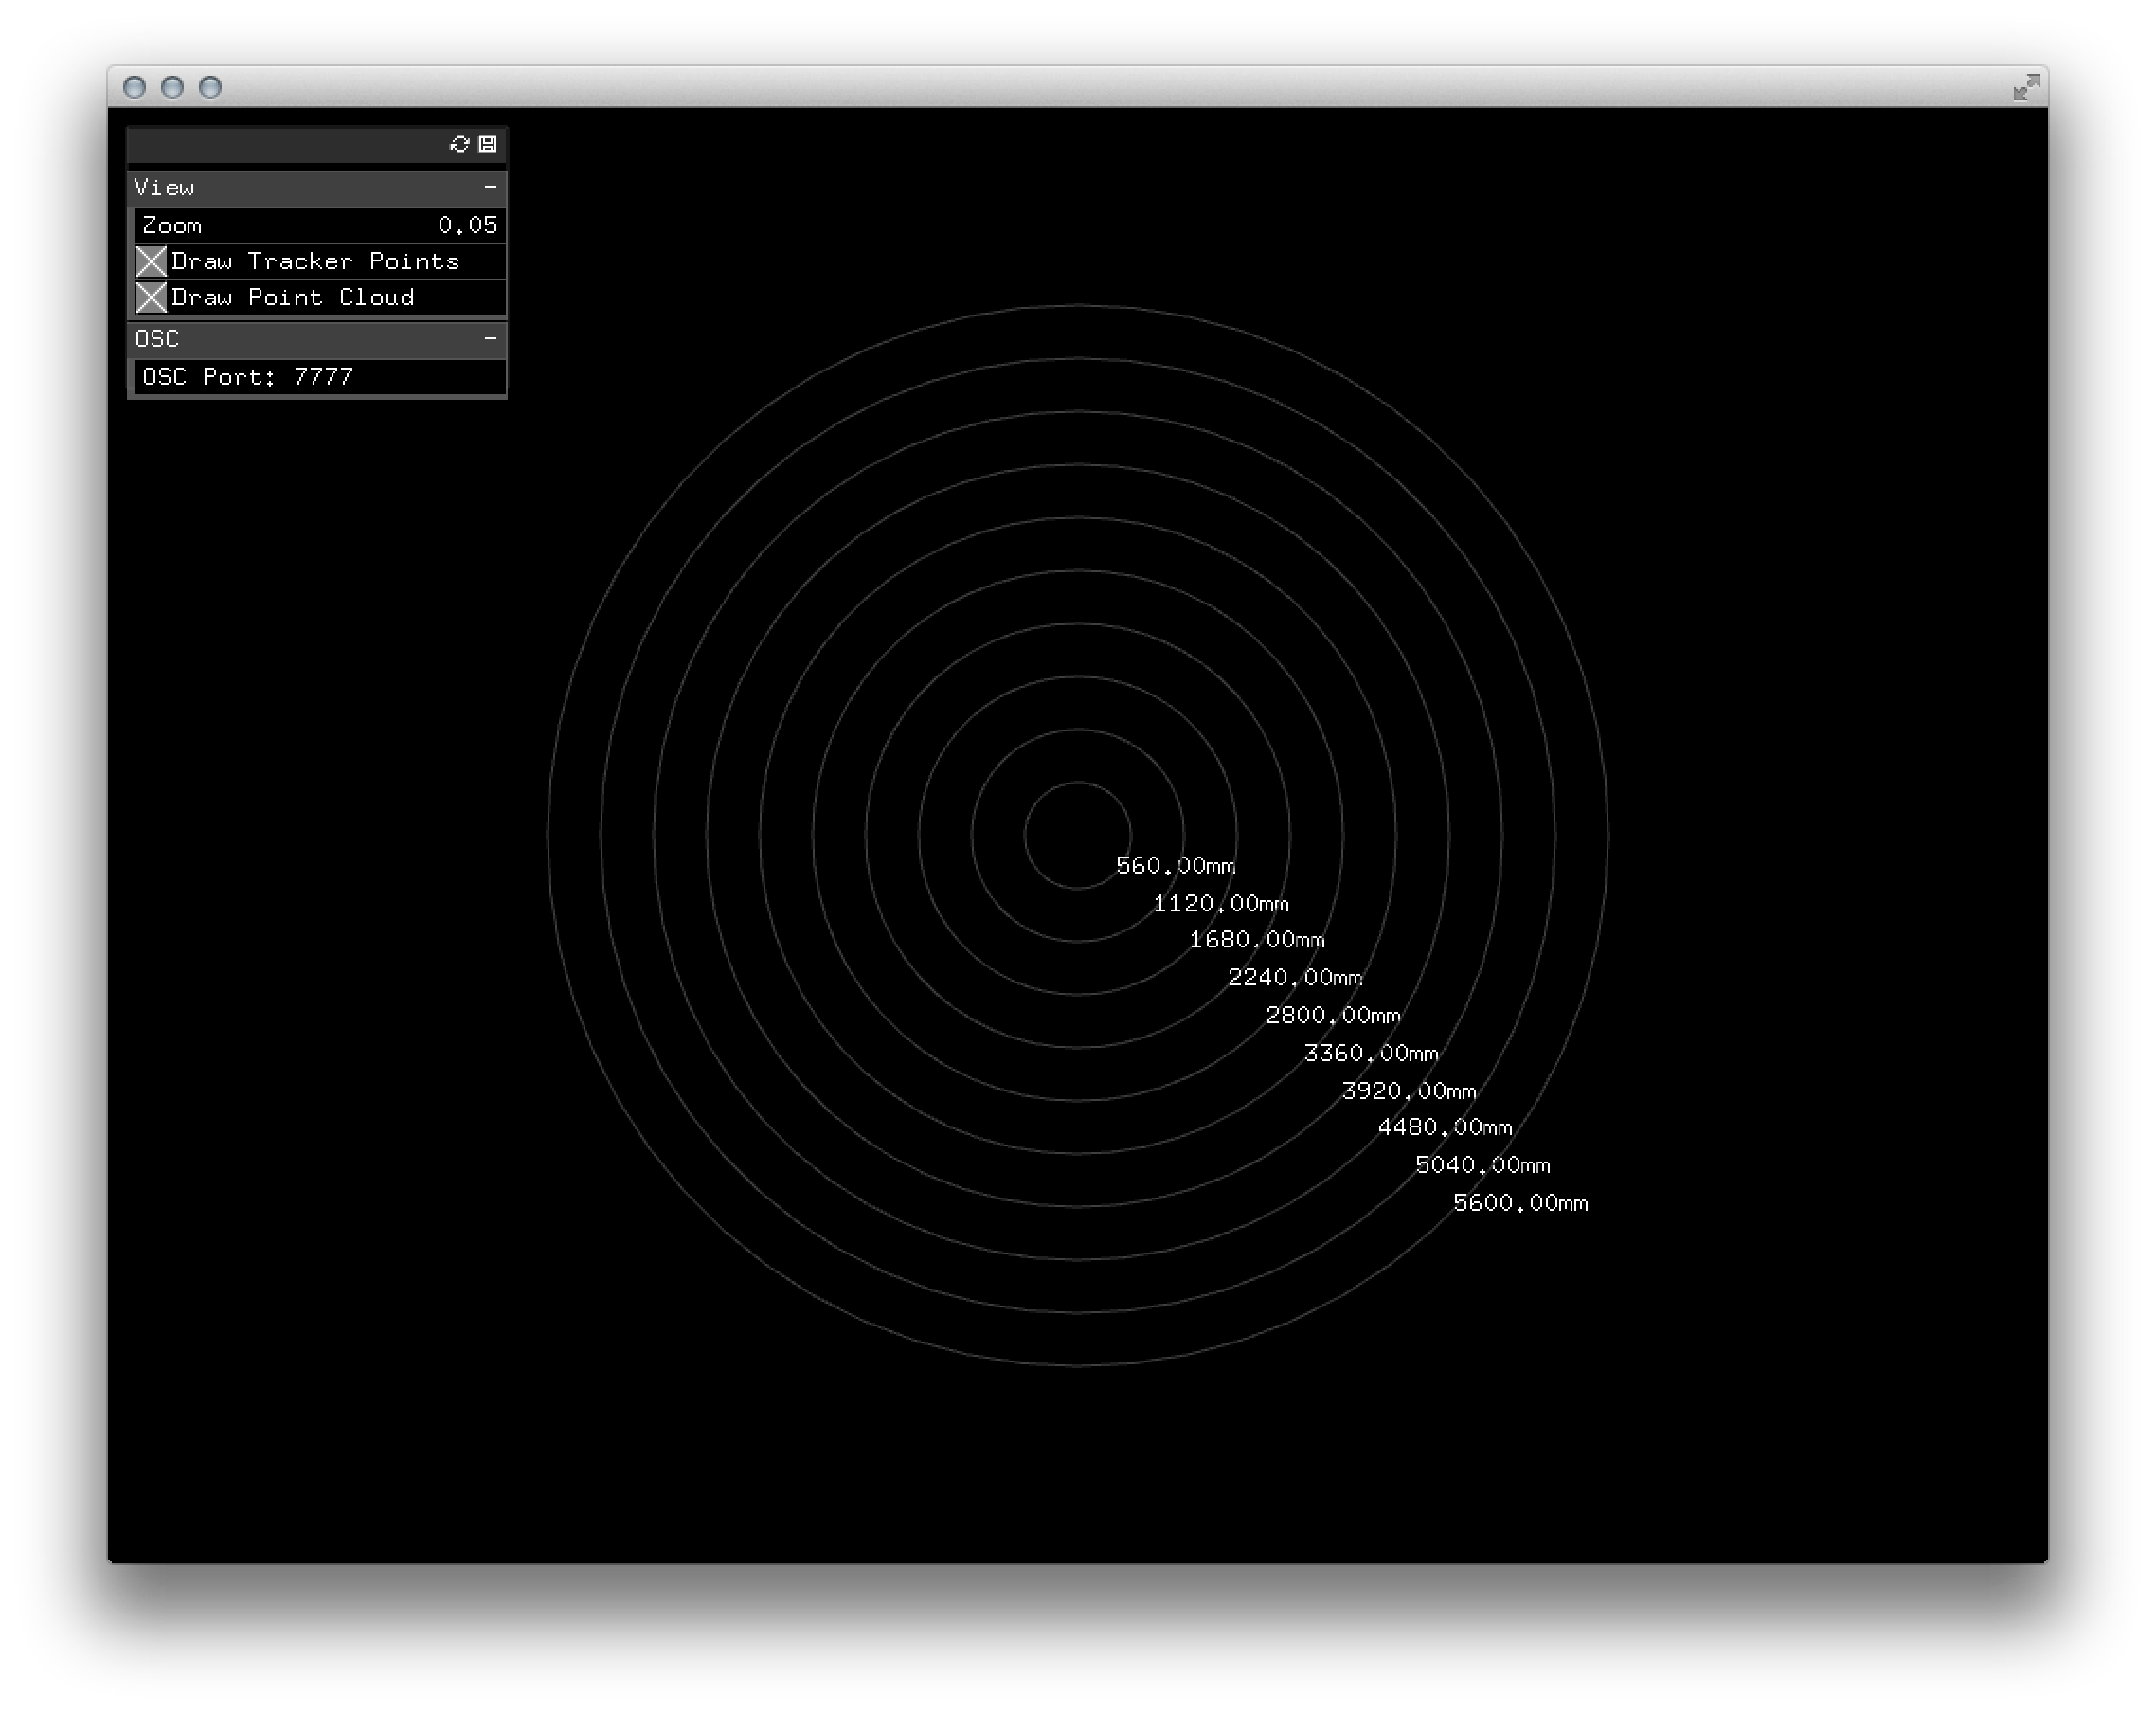Click the 1120.00mm ring distance label
The height and width of the screenshot is (1713, 2156).
pyautogui.click(x=1220, y=903)
